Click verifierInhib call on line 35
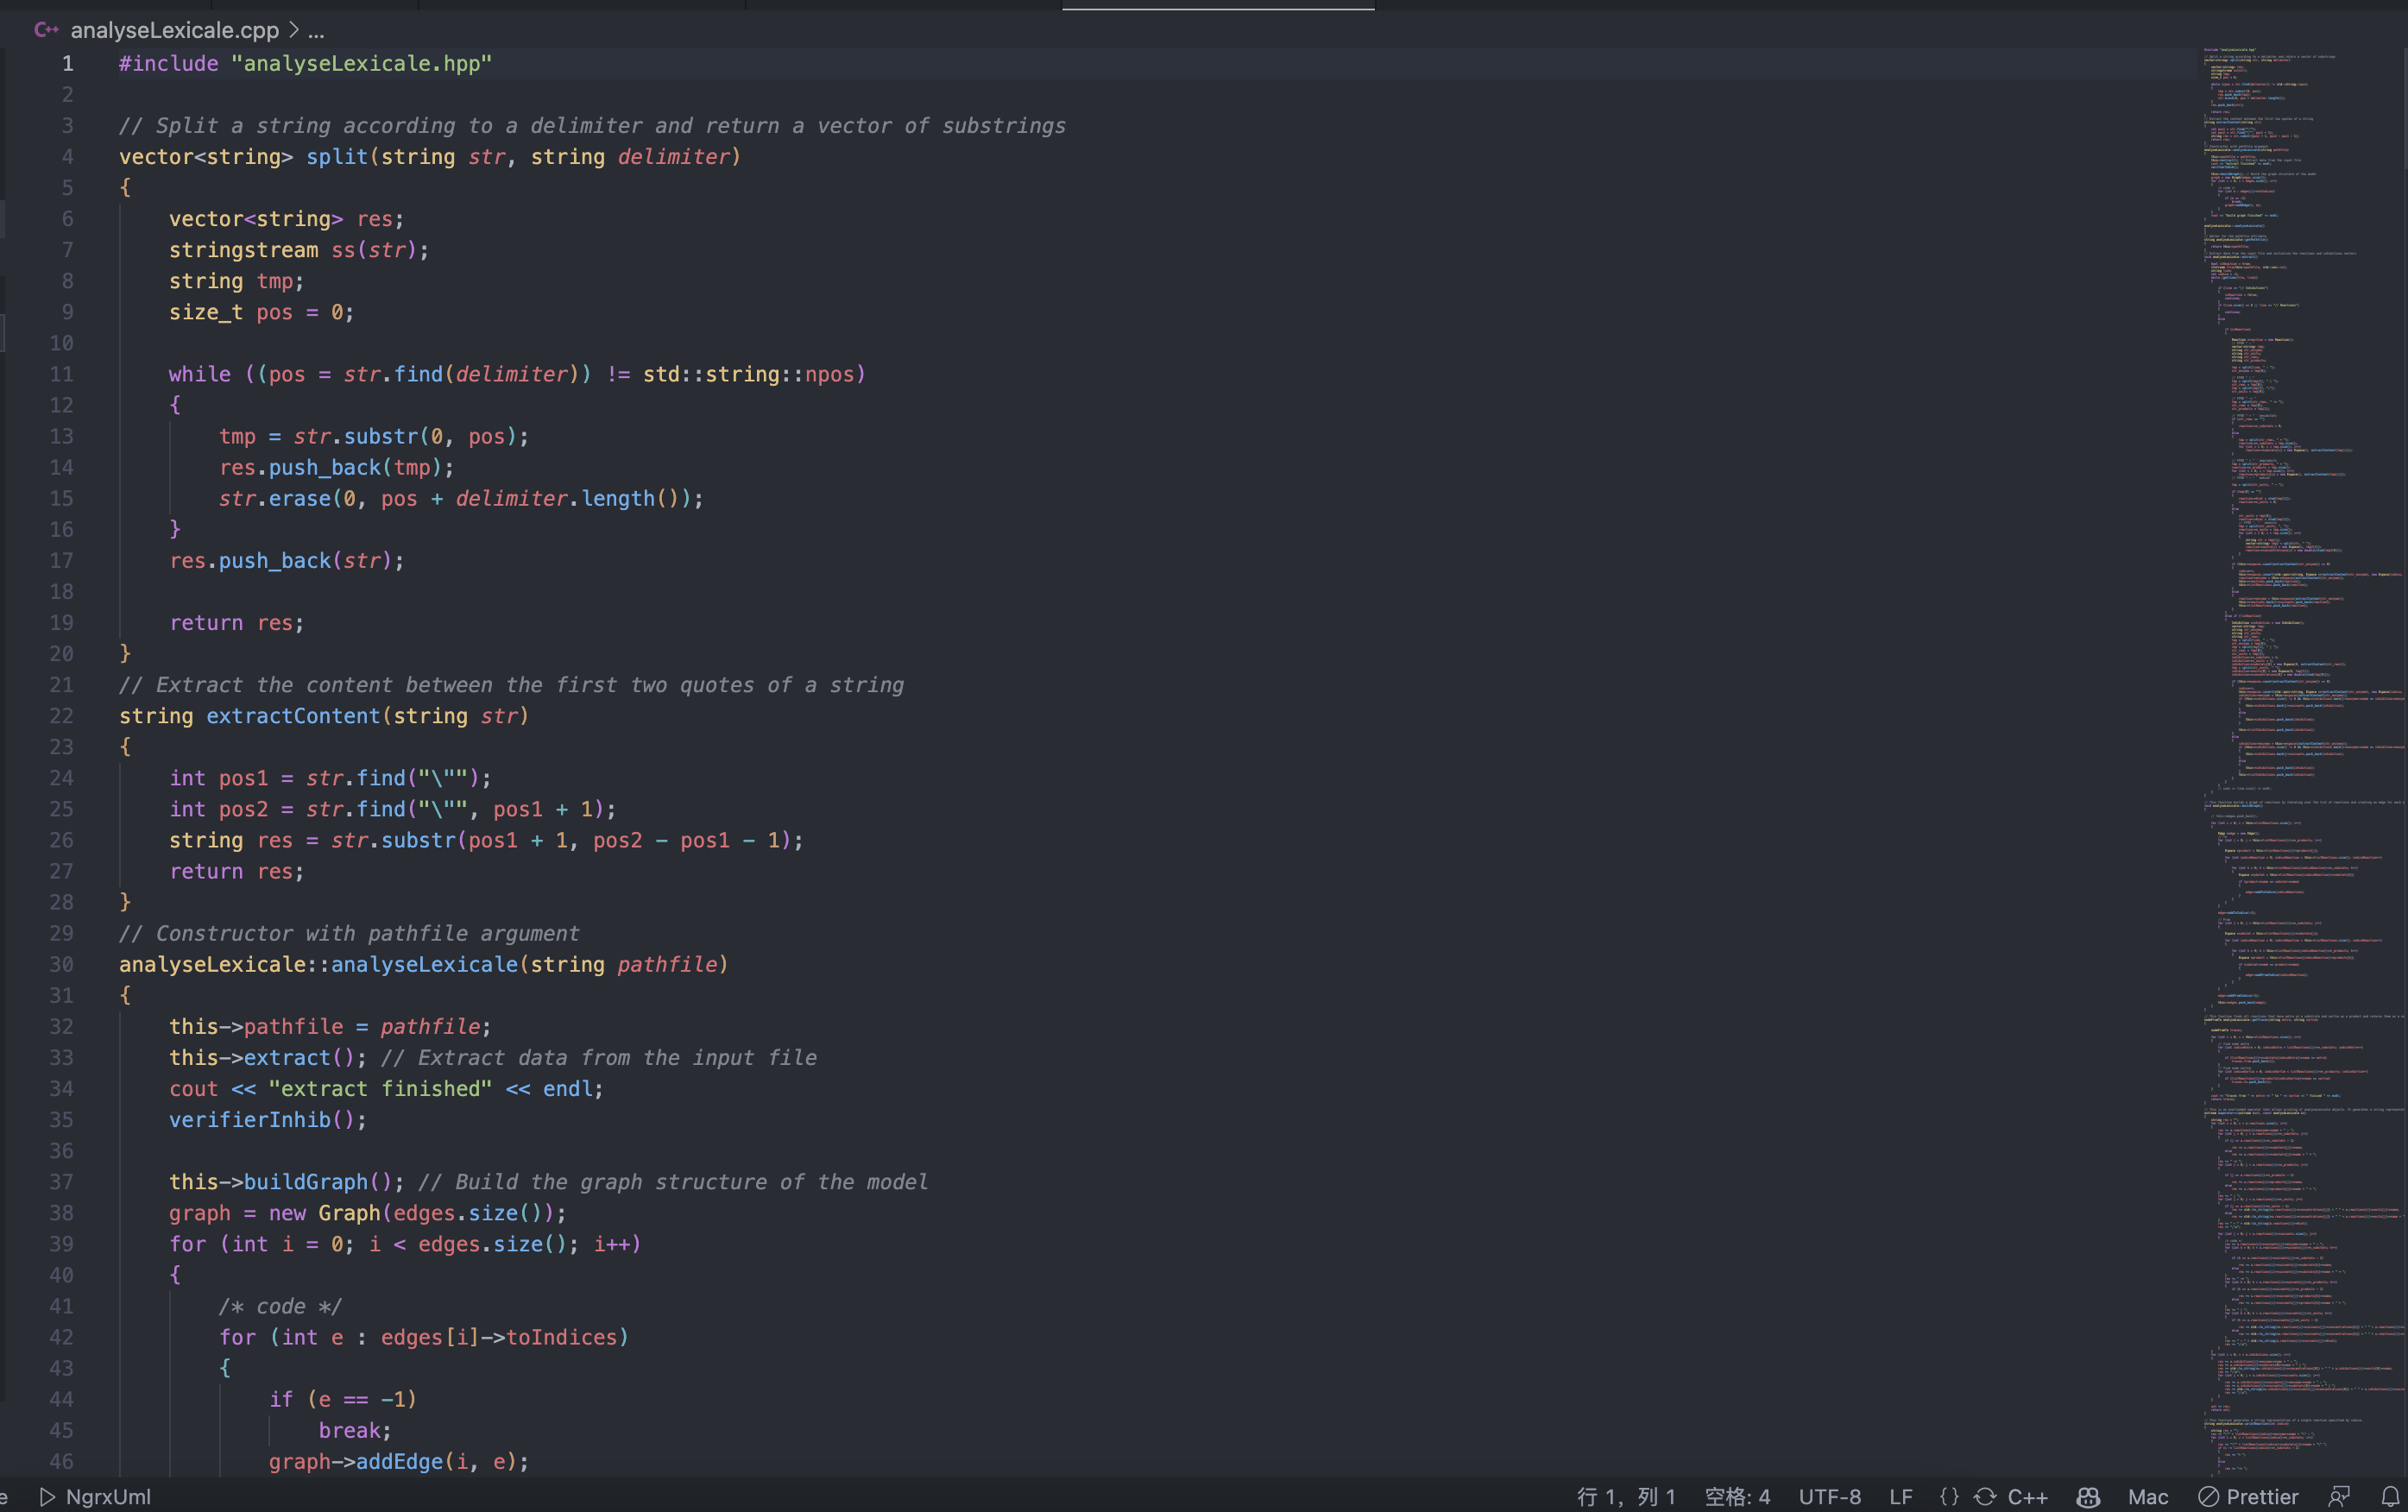 pyautogui.click(x=249, y=1120)
